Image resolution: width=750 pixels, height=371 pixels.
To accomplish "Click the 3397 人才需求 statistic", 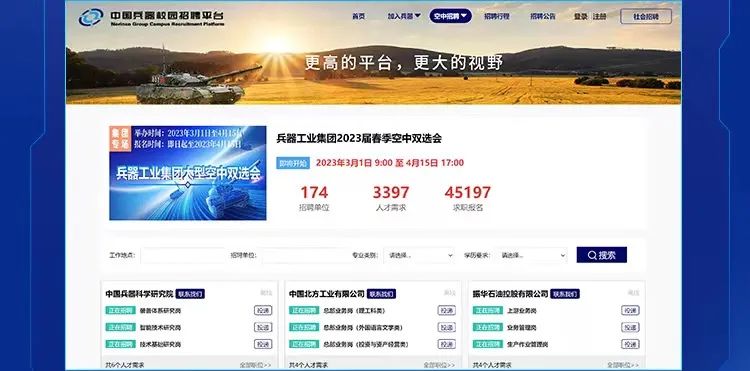I will [x=391, y=198].
